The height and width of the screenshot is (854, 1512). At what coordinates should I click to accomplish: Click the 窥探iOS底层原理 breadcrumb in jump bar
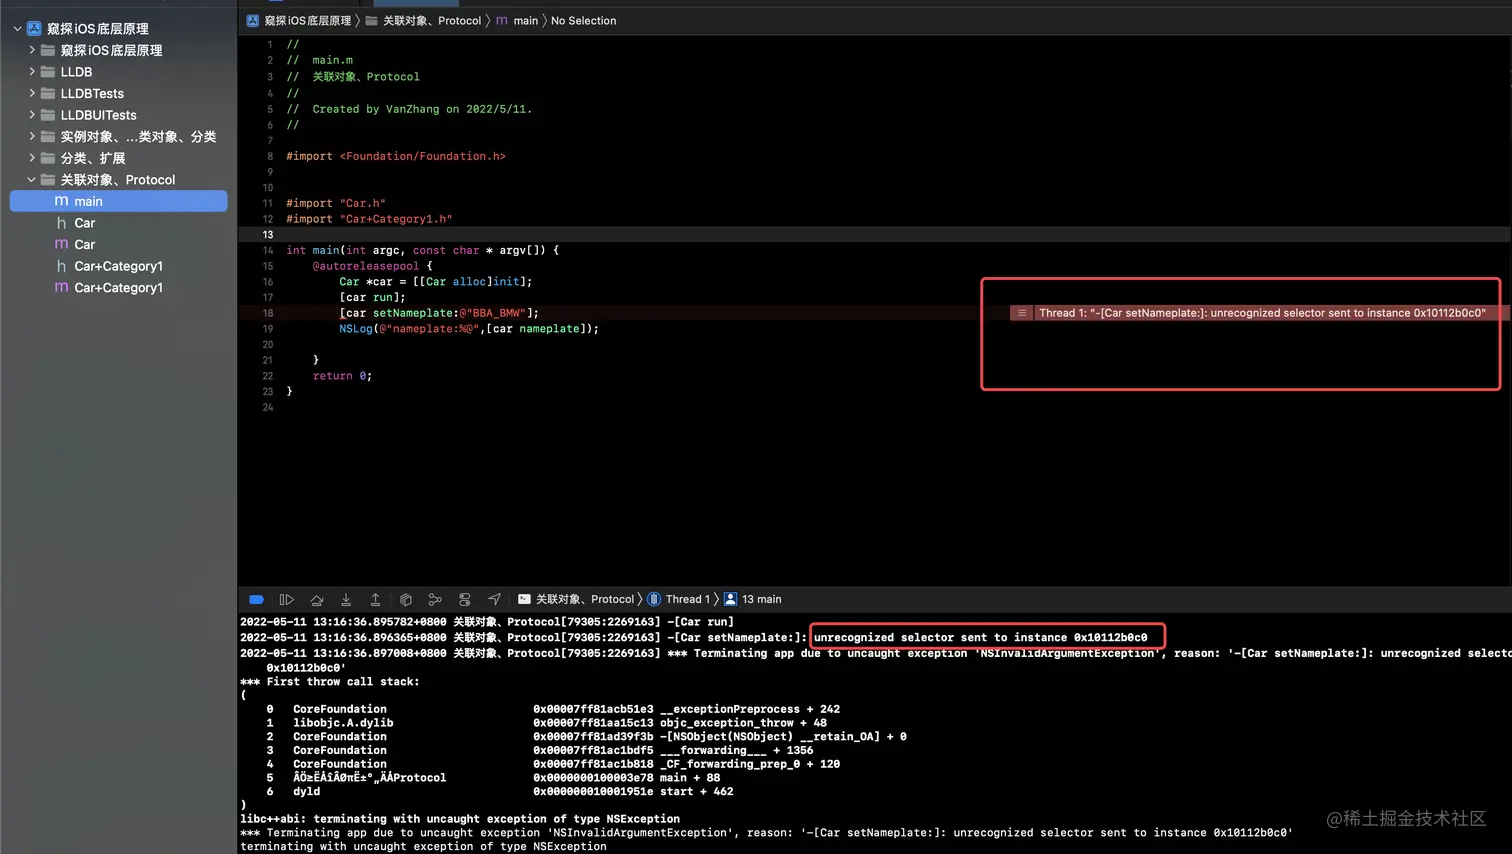[x=299, y=20]
